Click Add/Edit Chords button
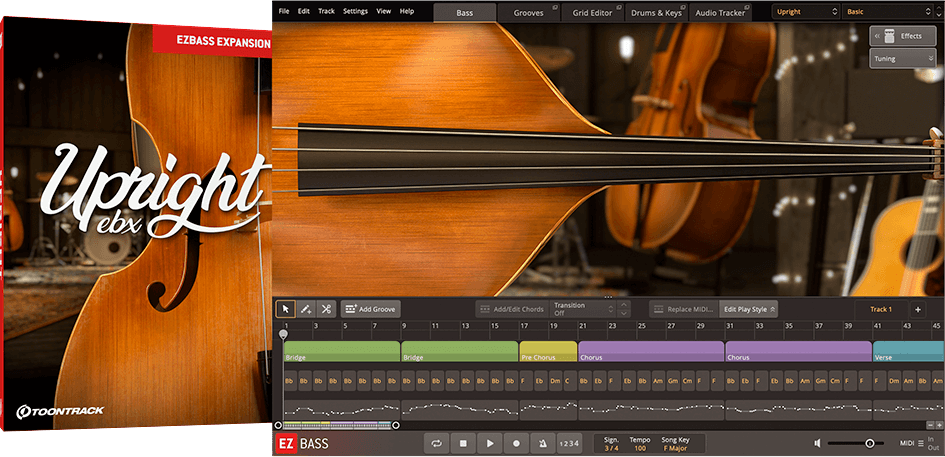 tap(512, 309)
